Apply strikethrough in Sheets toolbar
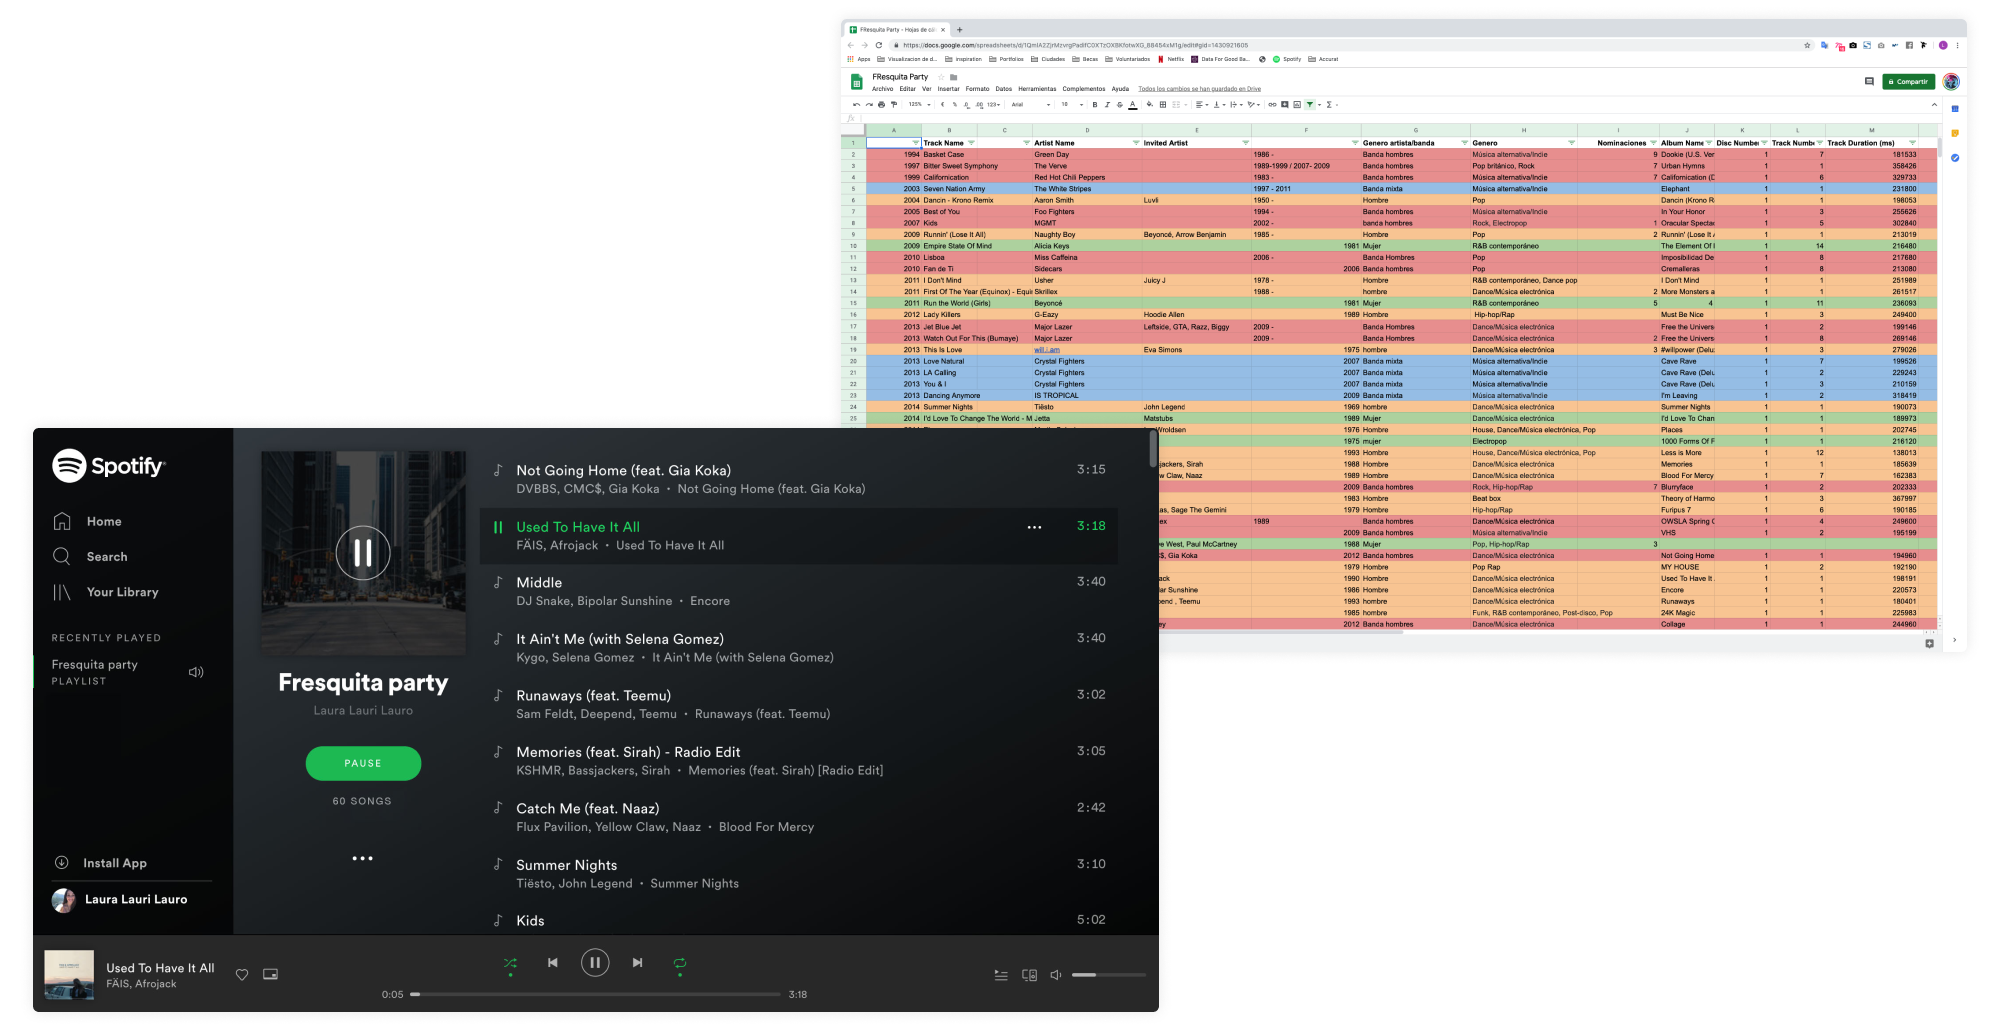This screenshot has height=1029, width=2000. tap(1120, 104)
